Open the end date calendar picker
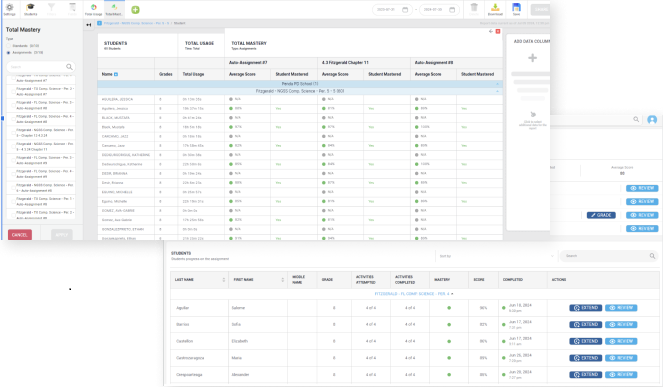The image size is (663, 387). 452,10
